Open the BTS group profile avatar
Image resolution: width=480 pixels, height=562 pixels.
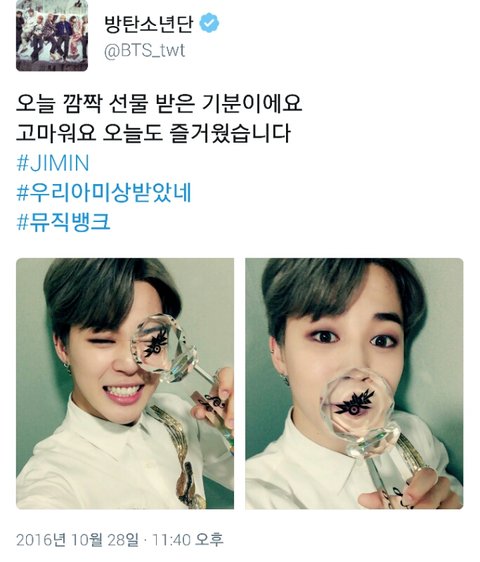(x=52, y=35)
